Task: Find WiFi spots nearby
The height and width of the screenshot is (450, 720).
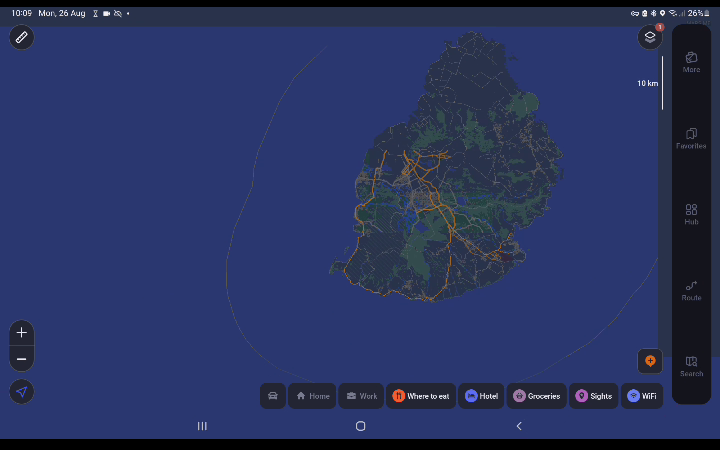Action: [x=642, y=396]
